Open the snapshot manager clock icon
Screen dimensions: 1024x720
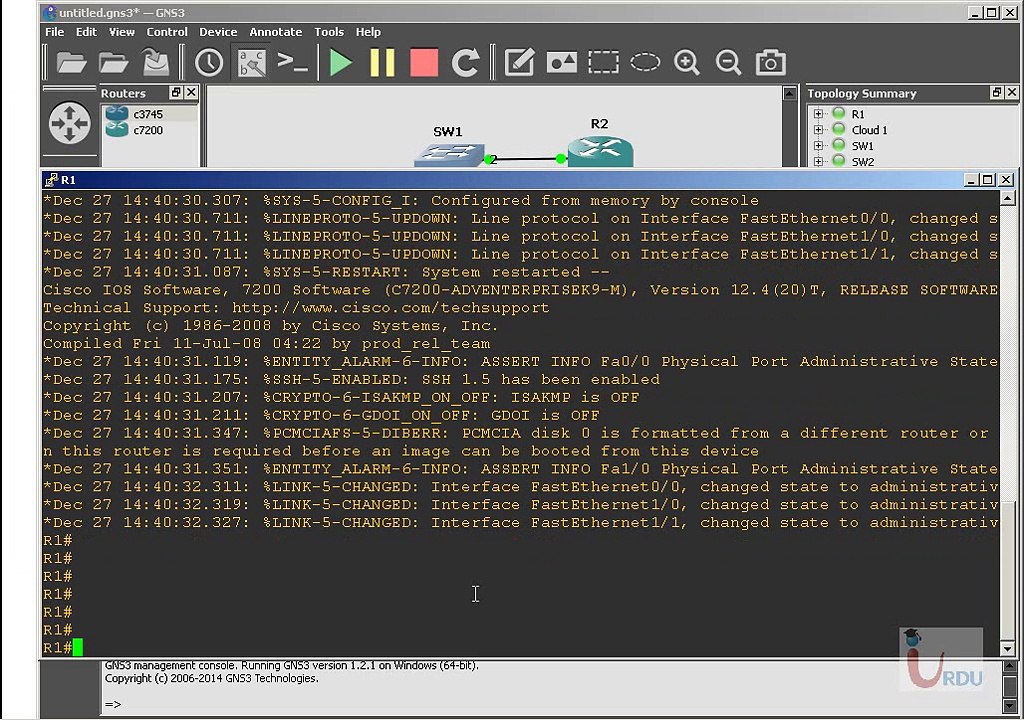(x=209, y=63)
